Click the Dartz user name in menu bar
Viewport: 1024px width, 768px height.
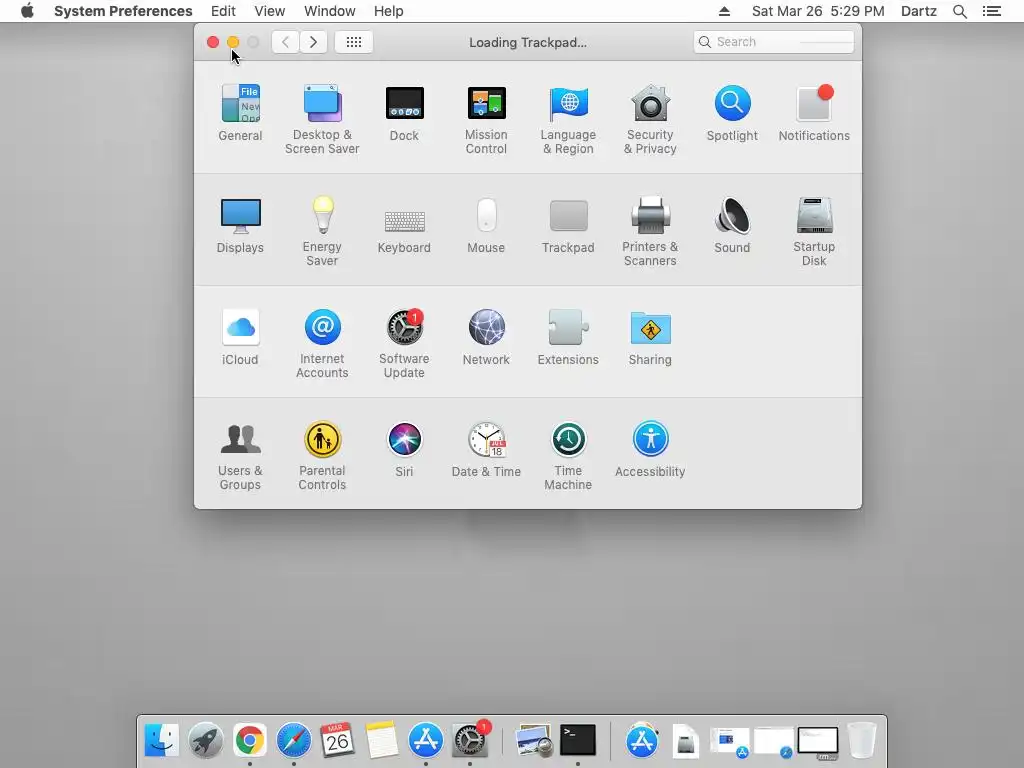pyautogui.click(x=918, y=11)
